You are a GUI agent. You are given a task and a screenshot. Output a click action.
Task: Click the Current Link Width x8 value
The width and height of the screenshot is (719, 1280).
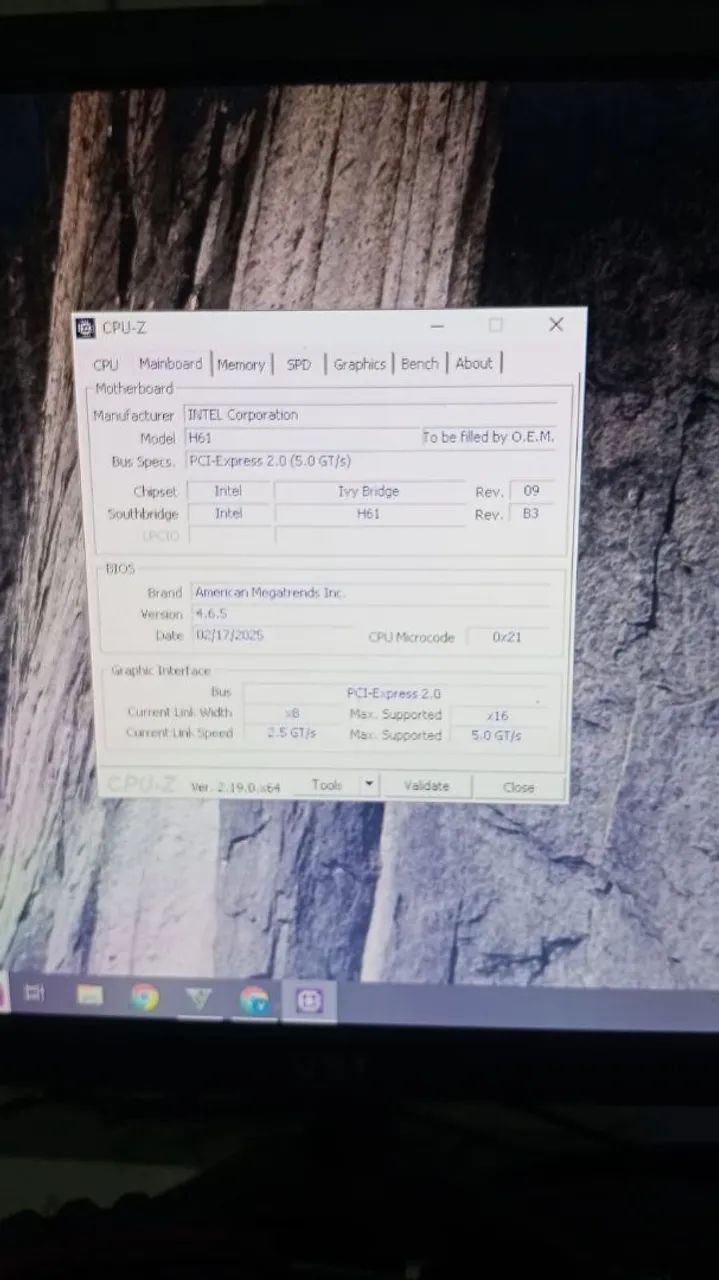point(292,713)
